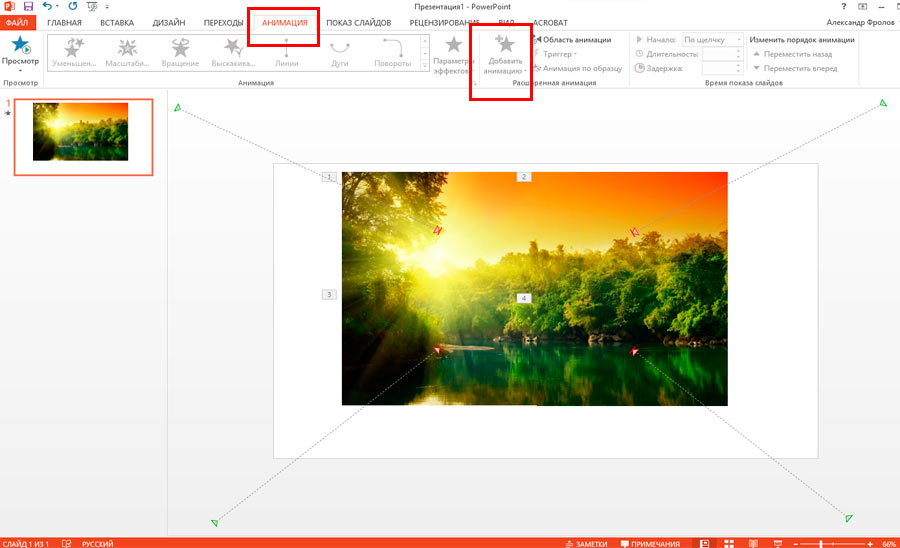Image resolution: width=900 pixels, height=548 pixels.
Task: Redo with the curved arrow icon
Action: [x=72, y=6]
